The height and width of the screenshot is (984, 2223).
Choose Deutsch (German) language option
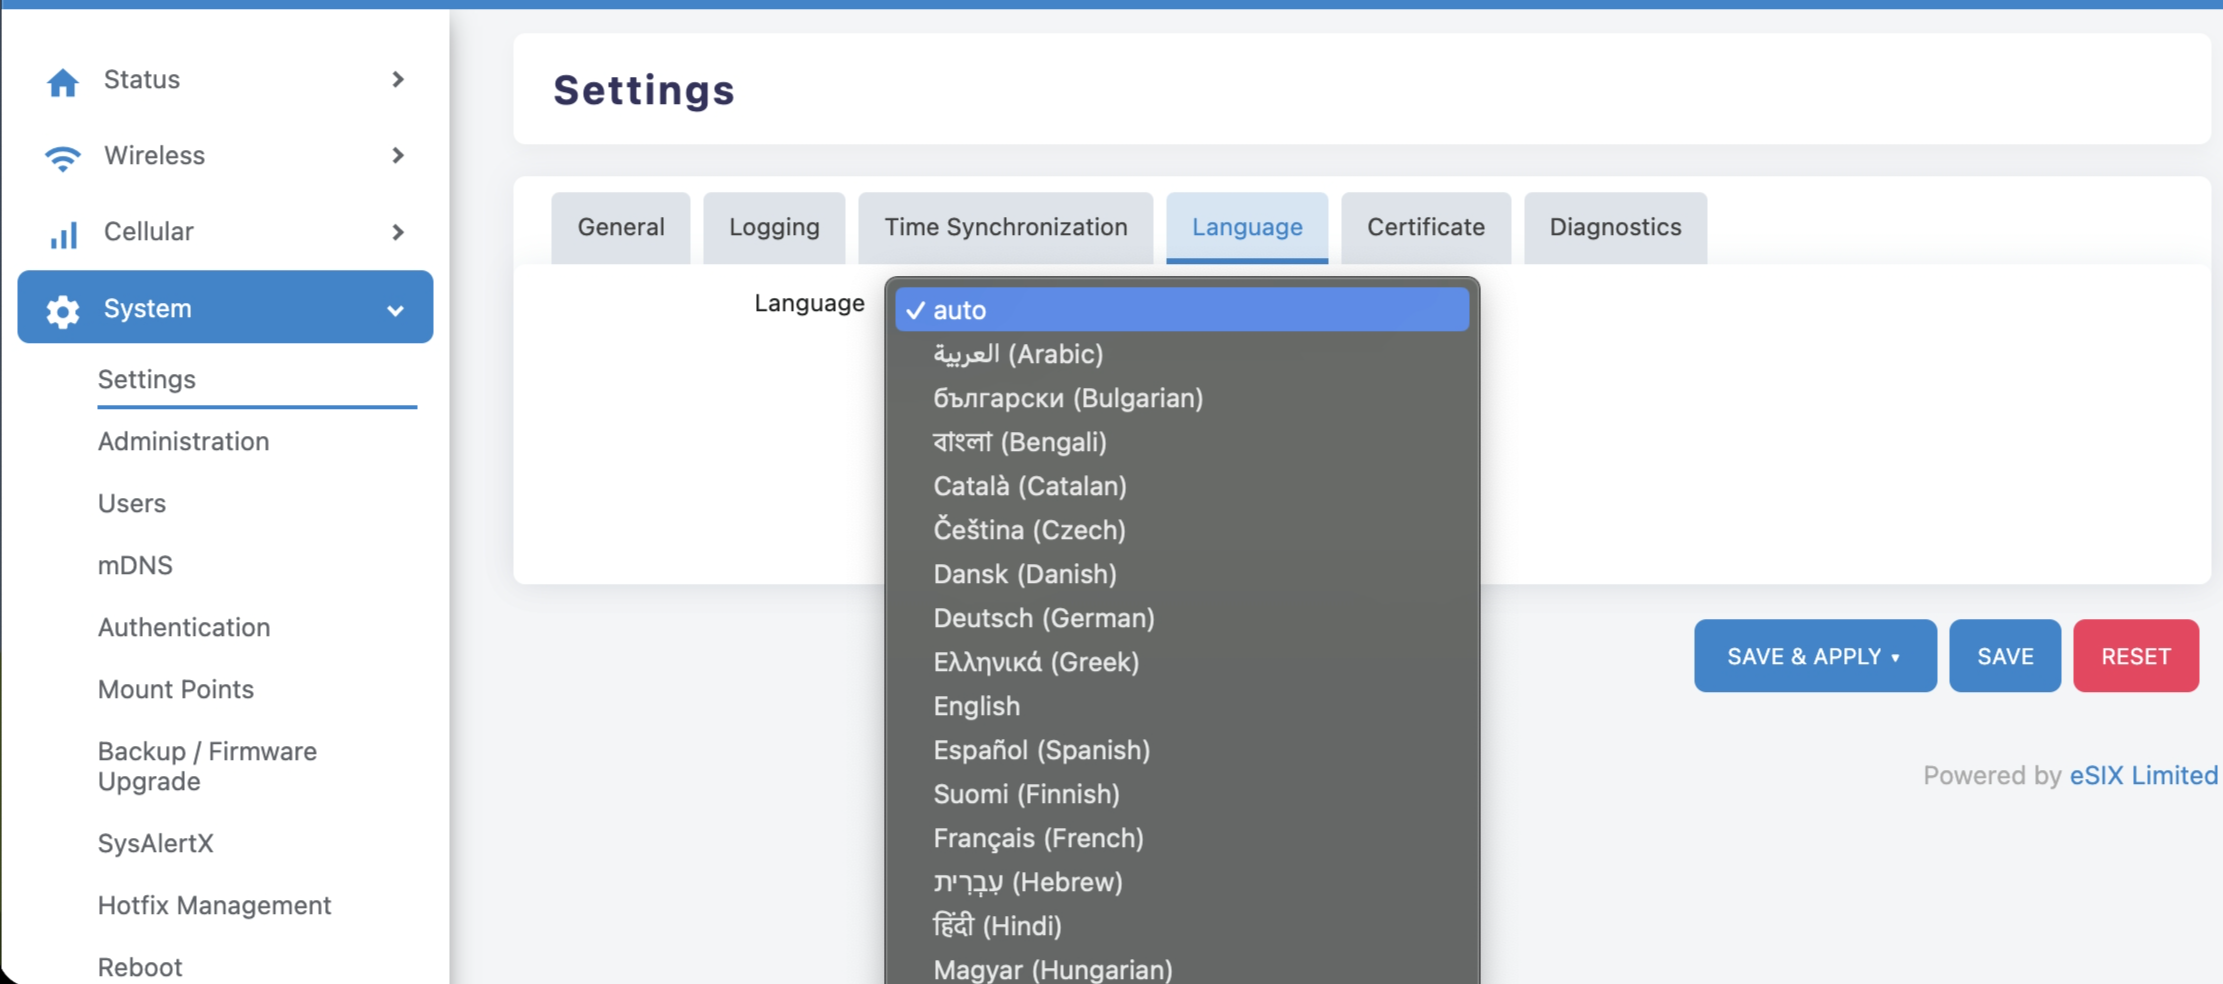pyautogui.click(x=1043, y=618)
